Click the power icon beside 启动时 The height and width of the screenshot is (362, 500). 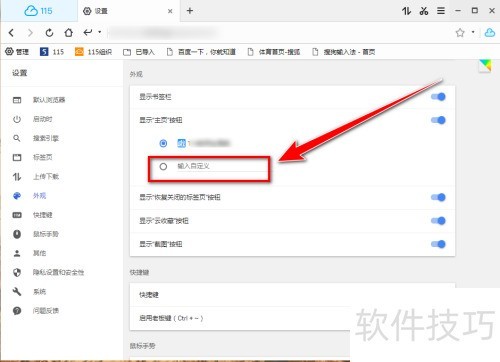pos(17,119)
